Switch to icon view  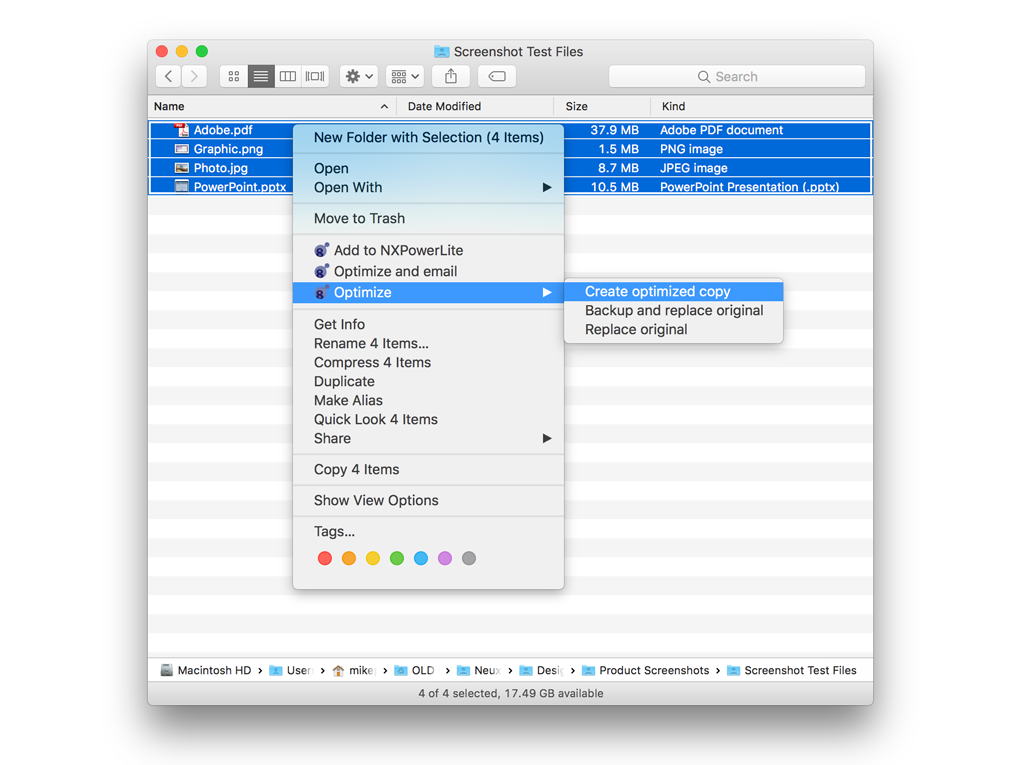click(x=234, y=76)
